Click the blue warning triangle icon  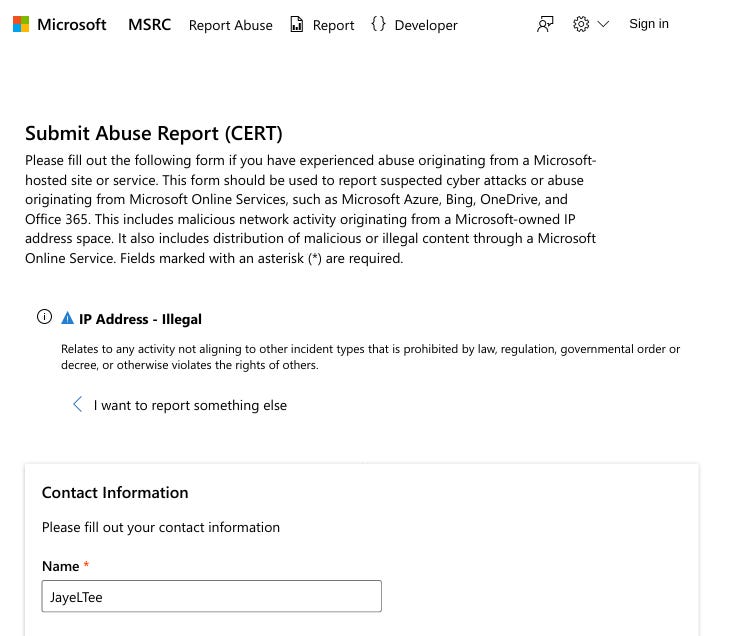[68, 318]
